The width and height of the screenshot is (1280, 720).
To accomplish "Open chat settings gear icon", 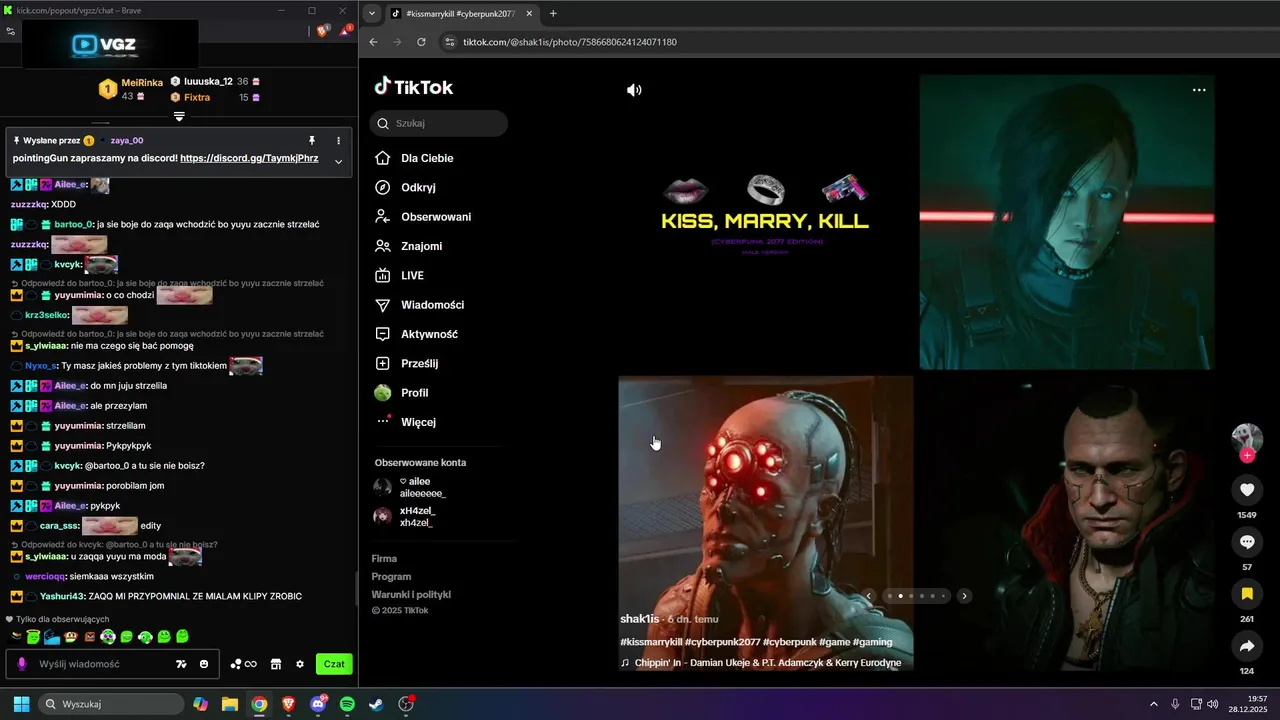I will coord(299,664).
